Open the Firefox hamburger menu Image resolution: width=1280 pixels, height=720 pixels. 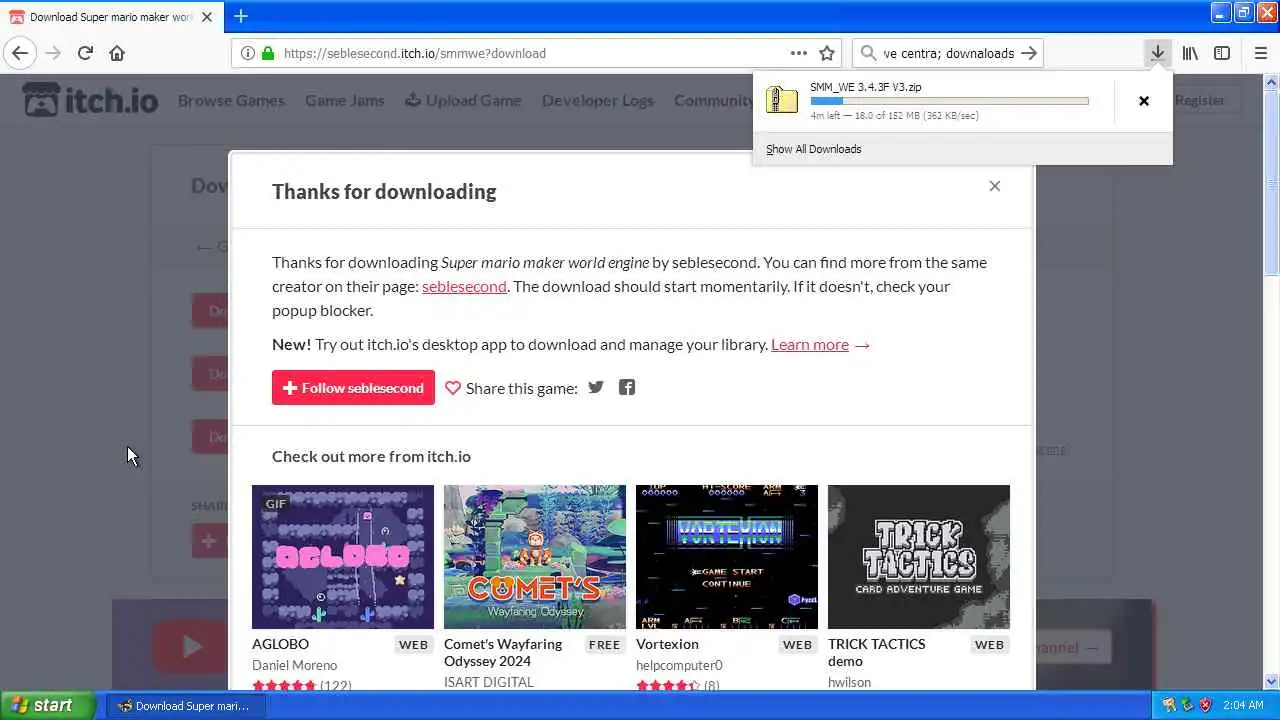click(1260, 53)
